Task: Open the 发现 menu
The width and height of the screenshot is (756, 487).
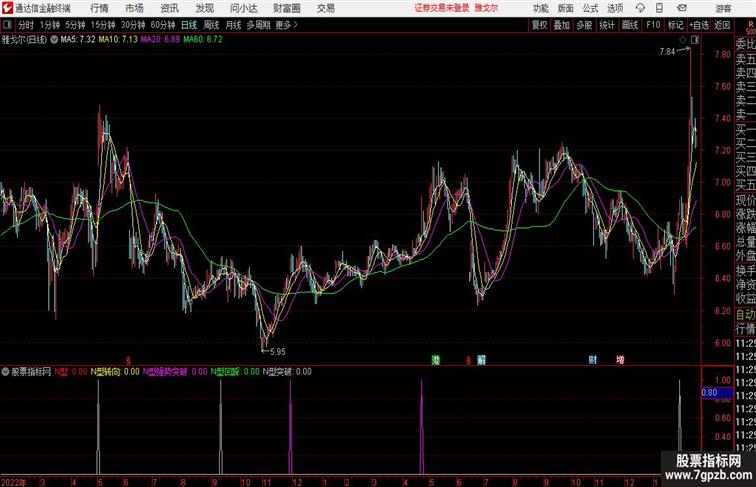Action: (x=204, y=8)
